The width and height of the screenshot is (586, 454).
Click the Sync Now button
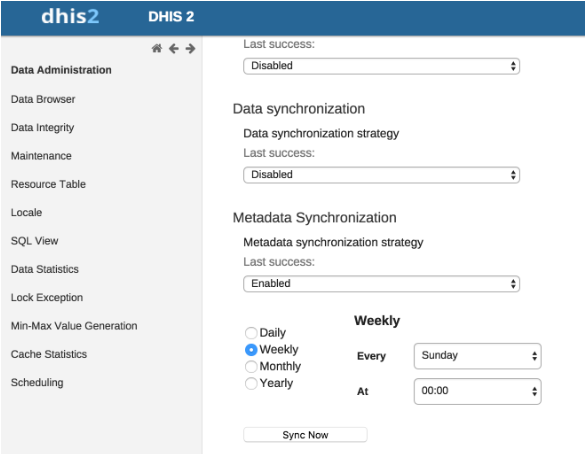305,435
